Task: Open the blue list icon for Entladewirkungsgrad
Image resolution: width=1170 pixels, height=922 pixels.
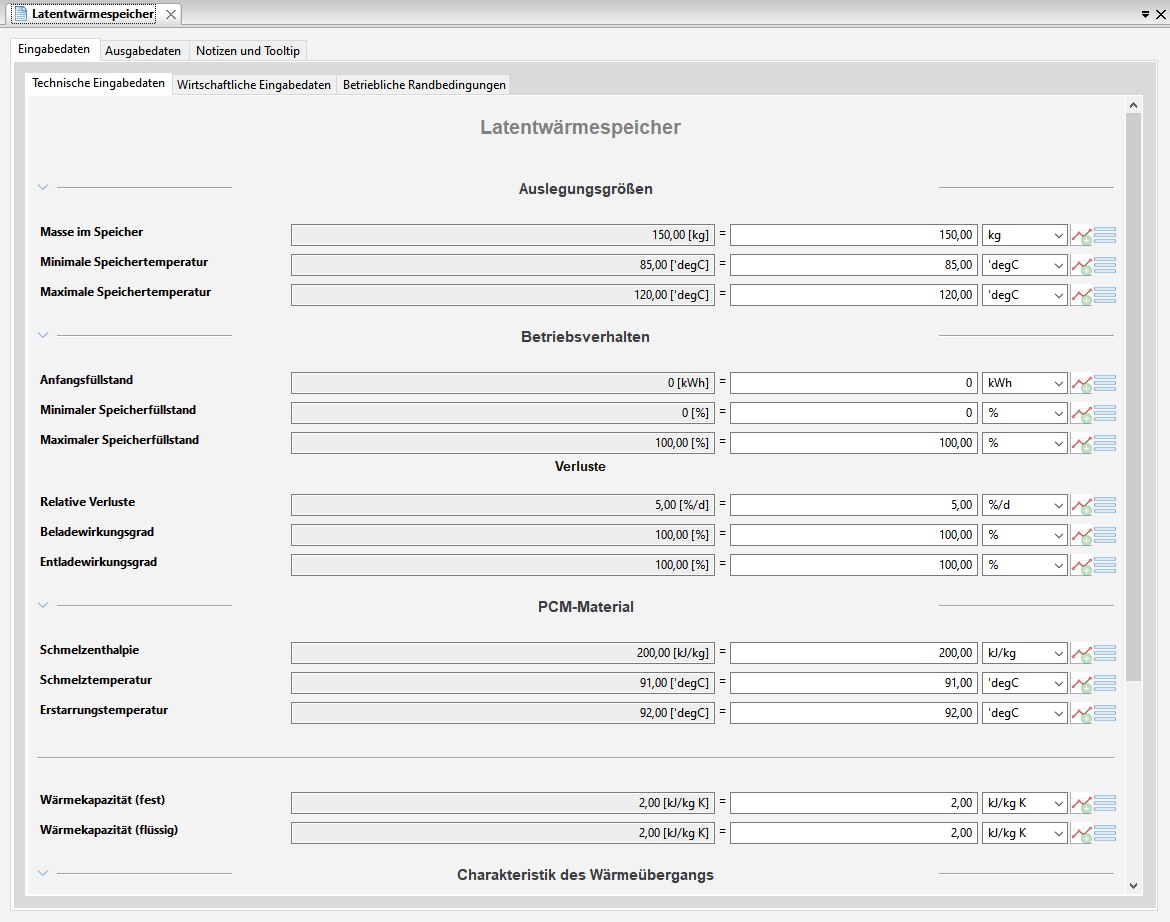Action: [1105, 565]
